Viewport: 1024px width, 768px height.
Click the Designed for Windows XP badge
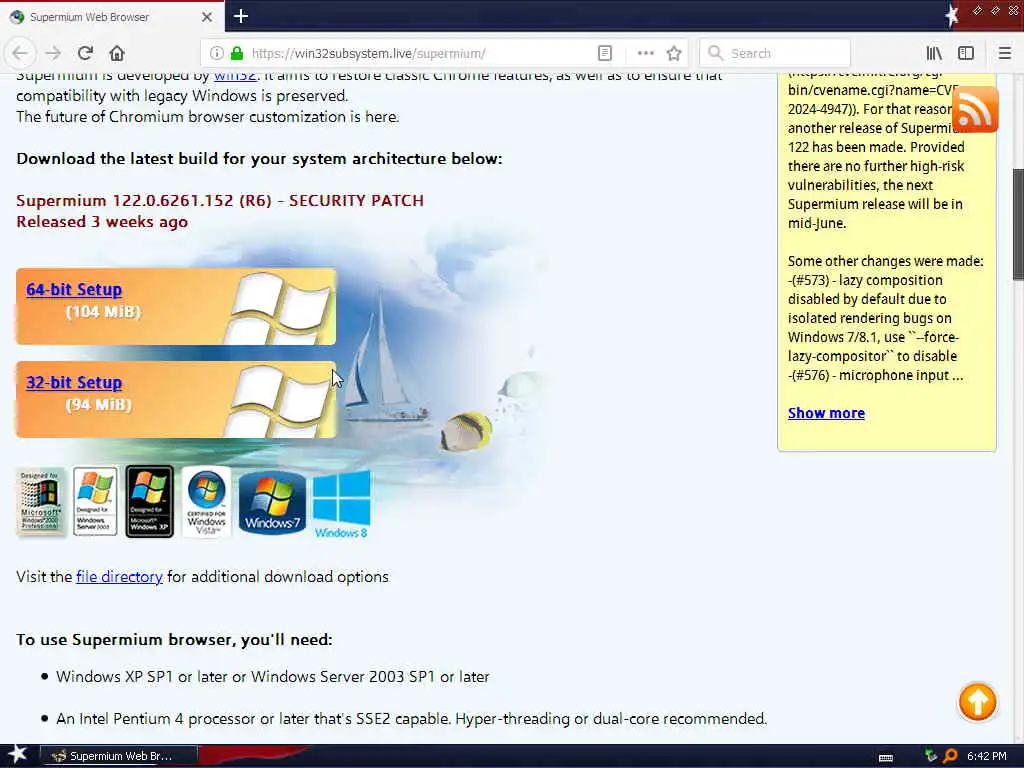150,501
